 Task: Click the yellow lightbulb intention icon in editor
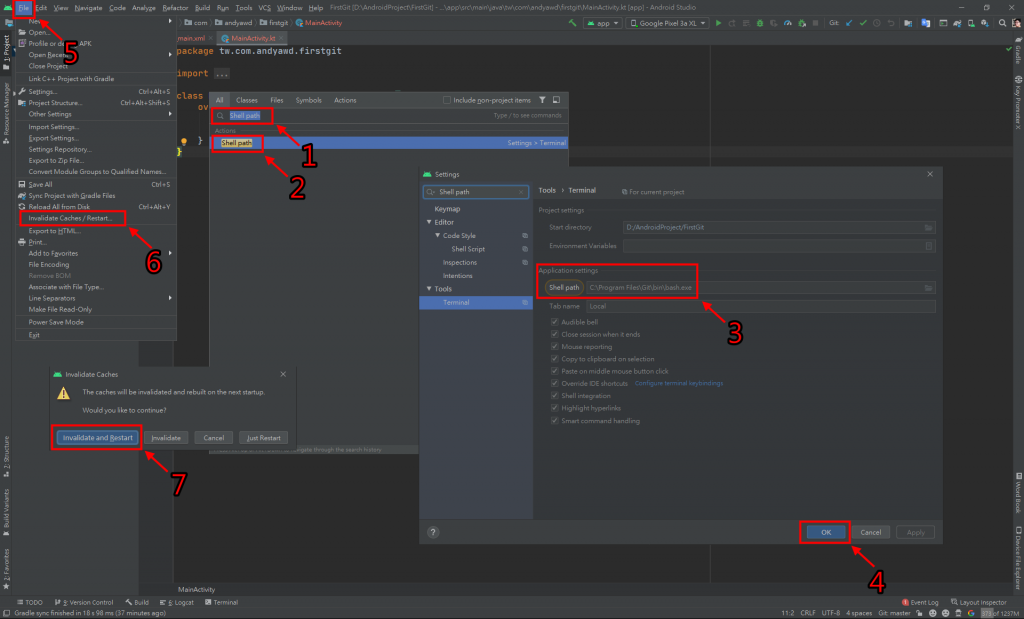click(x=184, y=141)
